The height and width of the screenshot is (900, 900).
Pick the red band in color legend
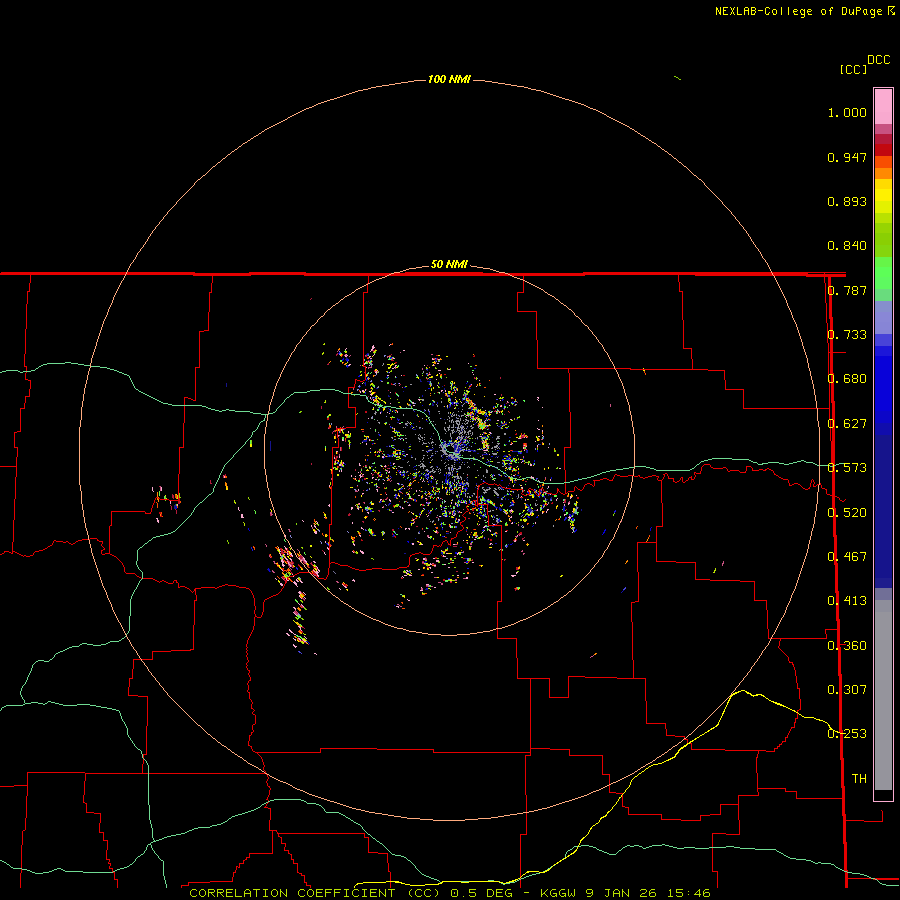click(x=883, y=149)
